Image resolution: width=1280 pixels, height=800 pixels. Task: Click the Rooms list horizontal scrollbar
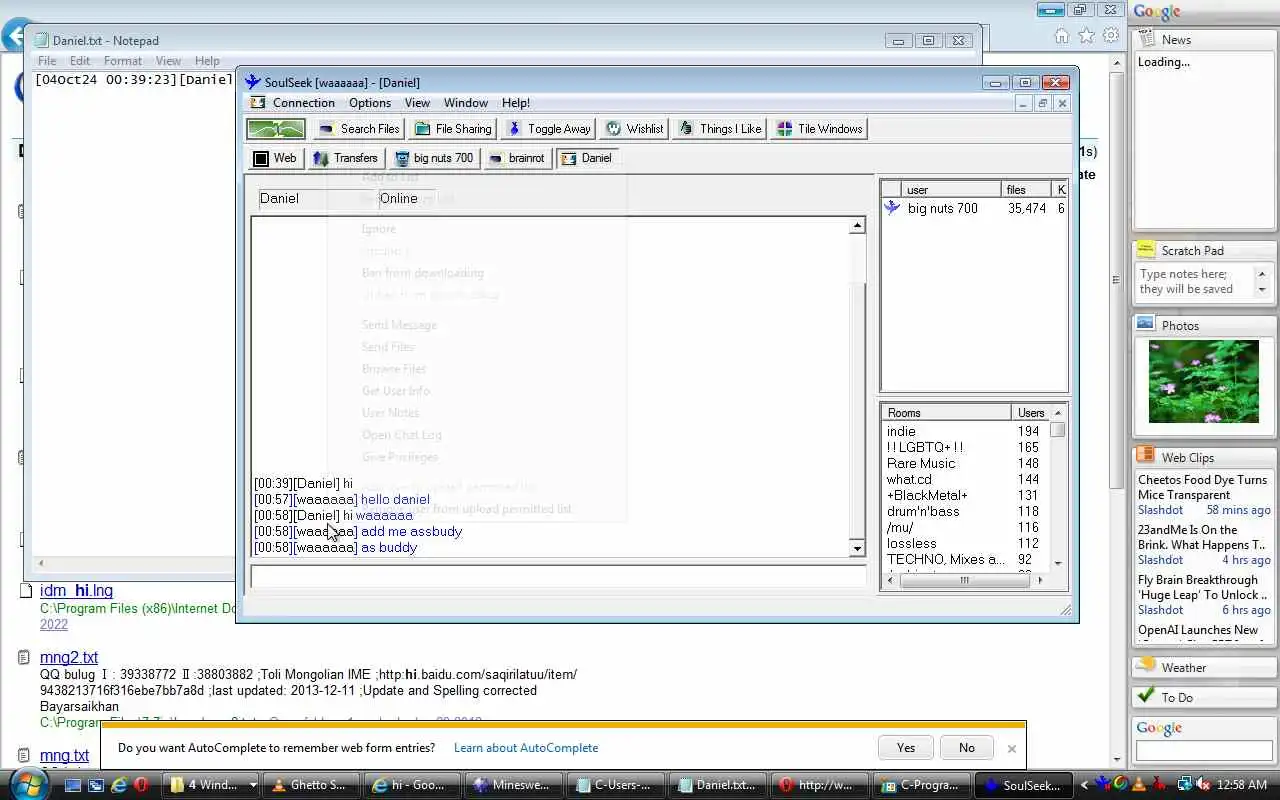coord(964,580)
